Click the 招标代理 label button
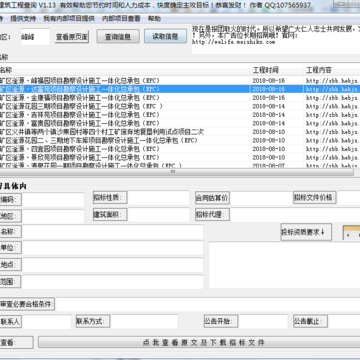Image resolution: width=360 pixels, height=360 pixels. [212, 215]
